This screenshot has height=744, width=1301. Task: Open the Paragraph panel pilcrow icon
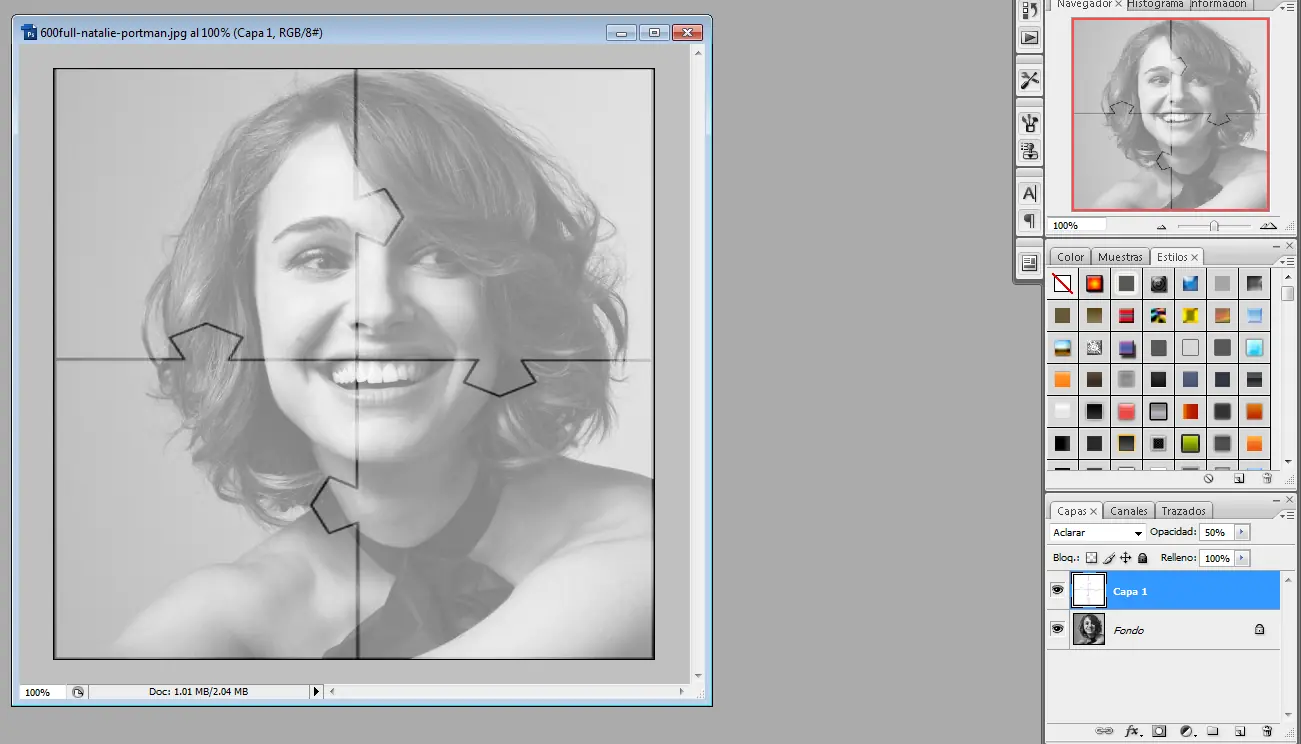click(x=1029, y=221)
